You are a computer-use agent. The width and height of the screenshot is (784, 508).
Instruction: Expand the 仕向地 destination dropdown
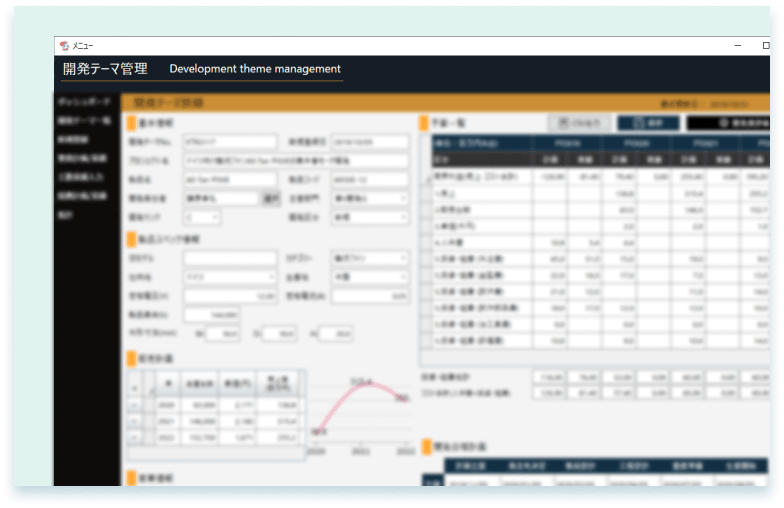(230, 277)
